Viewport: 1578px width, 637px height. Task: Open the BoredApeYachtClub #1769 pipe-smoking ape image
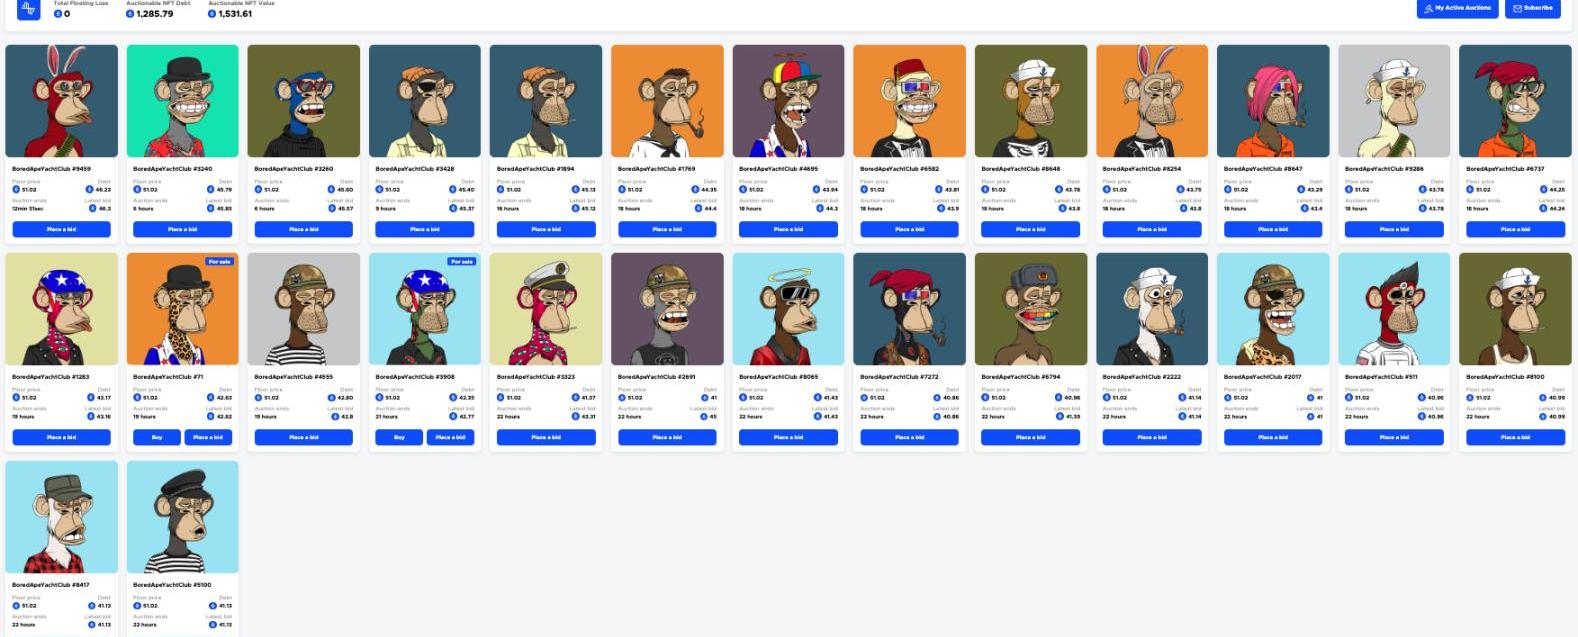pos(667,101)
